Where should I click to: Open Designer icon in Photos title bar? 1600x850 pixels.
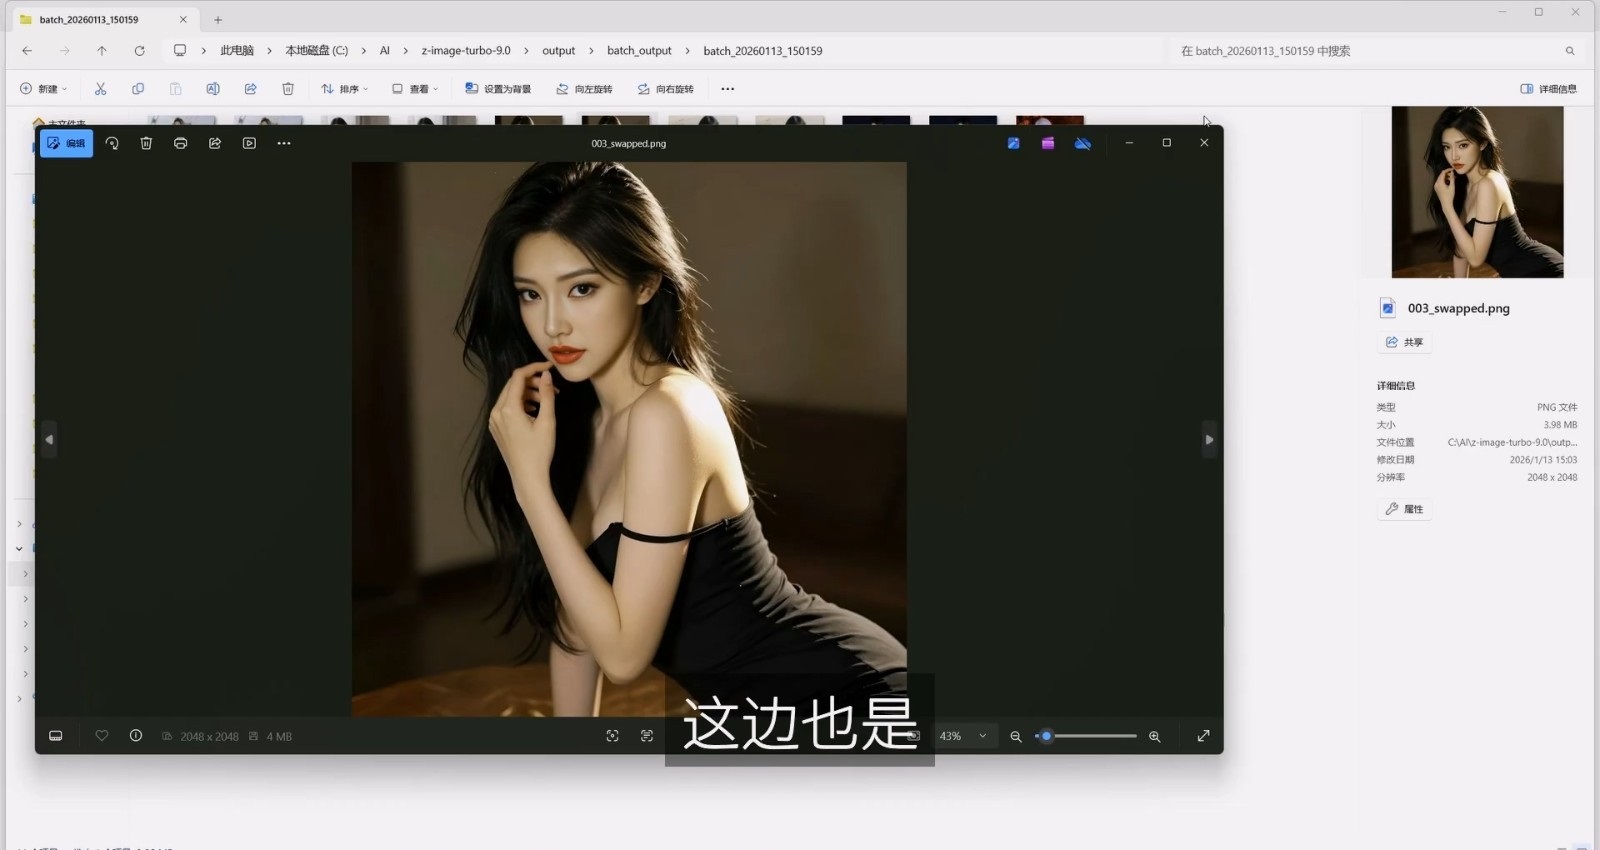click(x=1013, y=143)
